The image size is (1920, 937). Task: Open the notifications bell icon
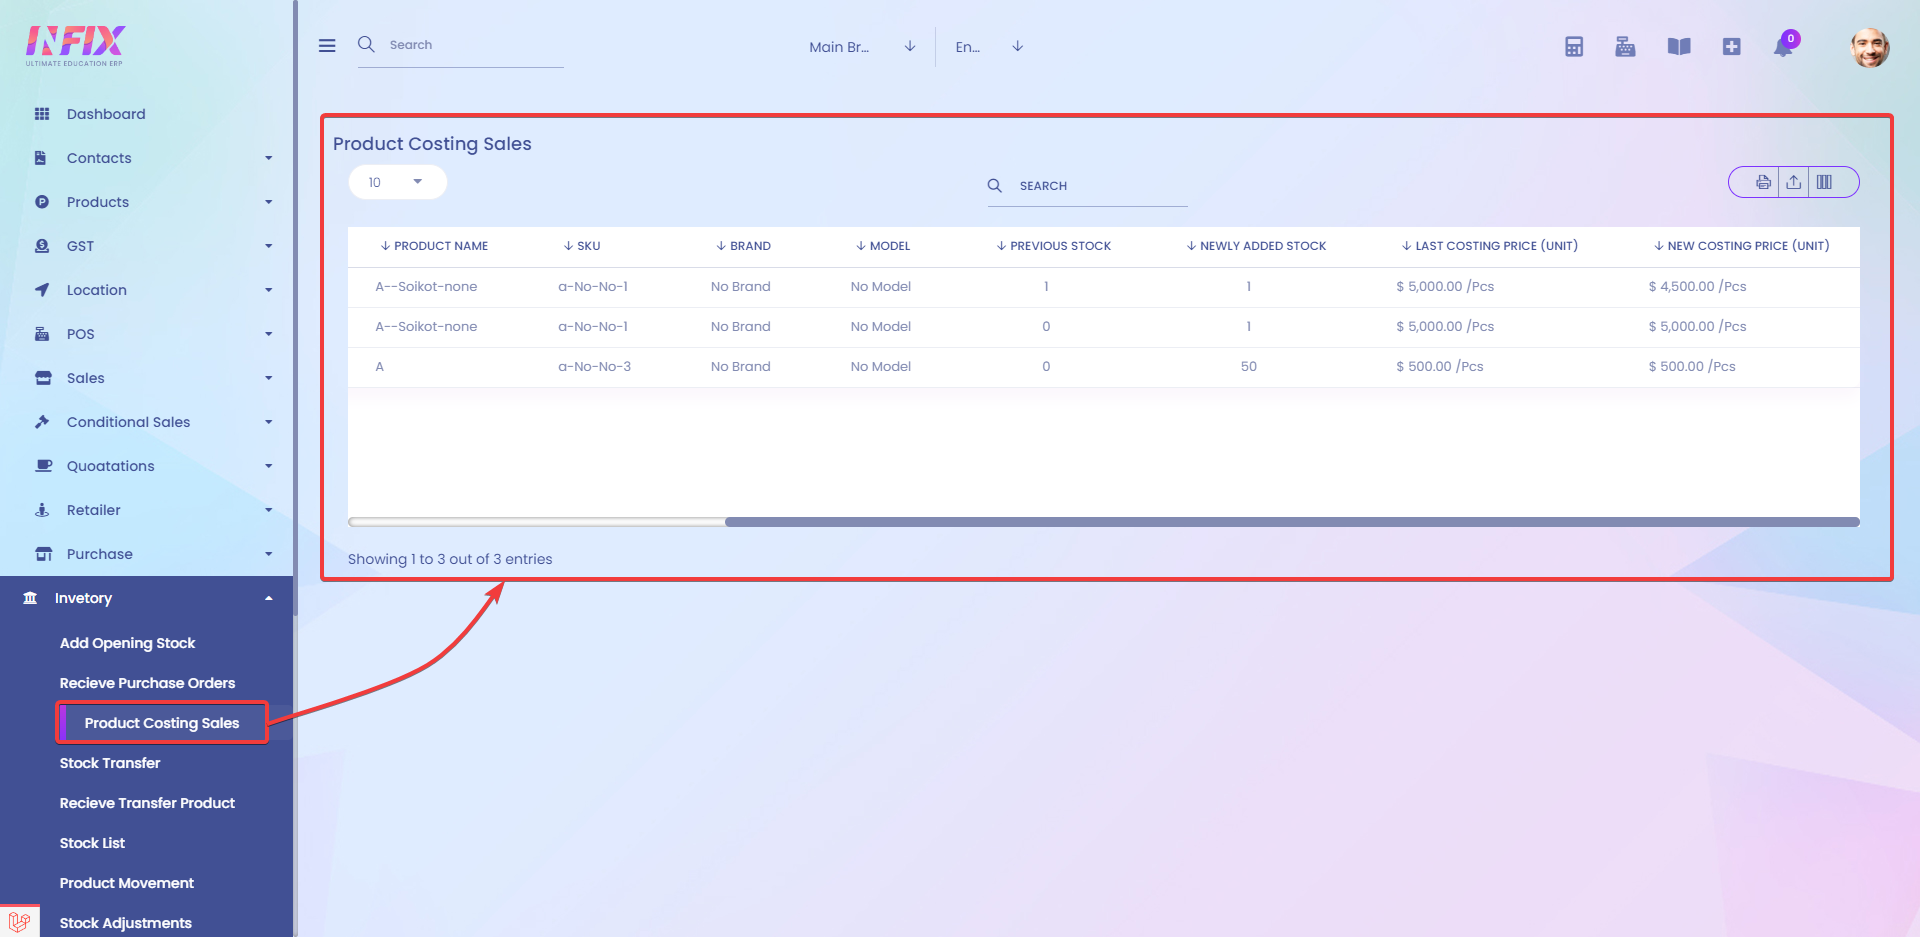pyautogui.click(x=1783, y=47)
